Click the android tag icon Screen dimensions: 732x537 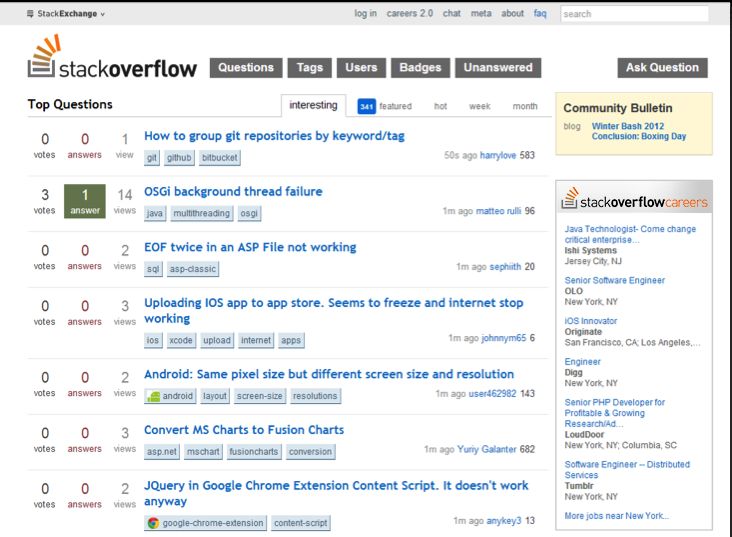click(153, 396)
